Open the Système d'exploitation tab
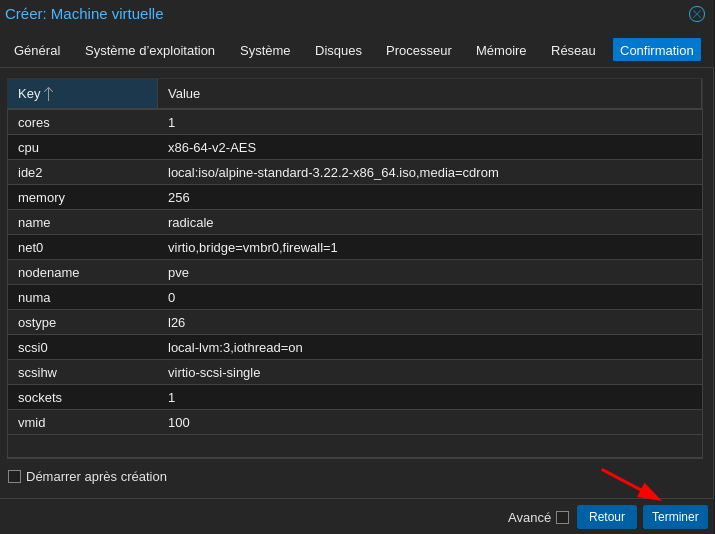Image resolution: width=715 pixels, height=534 pixels. 150,50
